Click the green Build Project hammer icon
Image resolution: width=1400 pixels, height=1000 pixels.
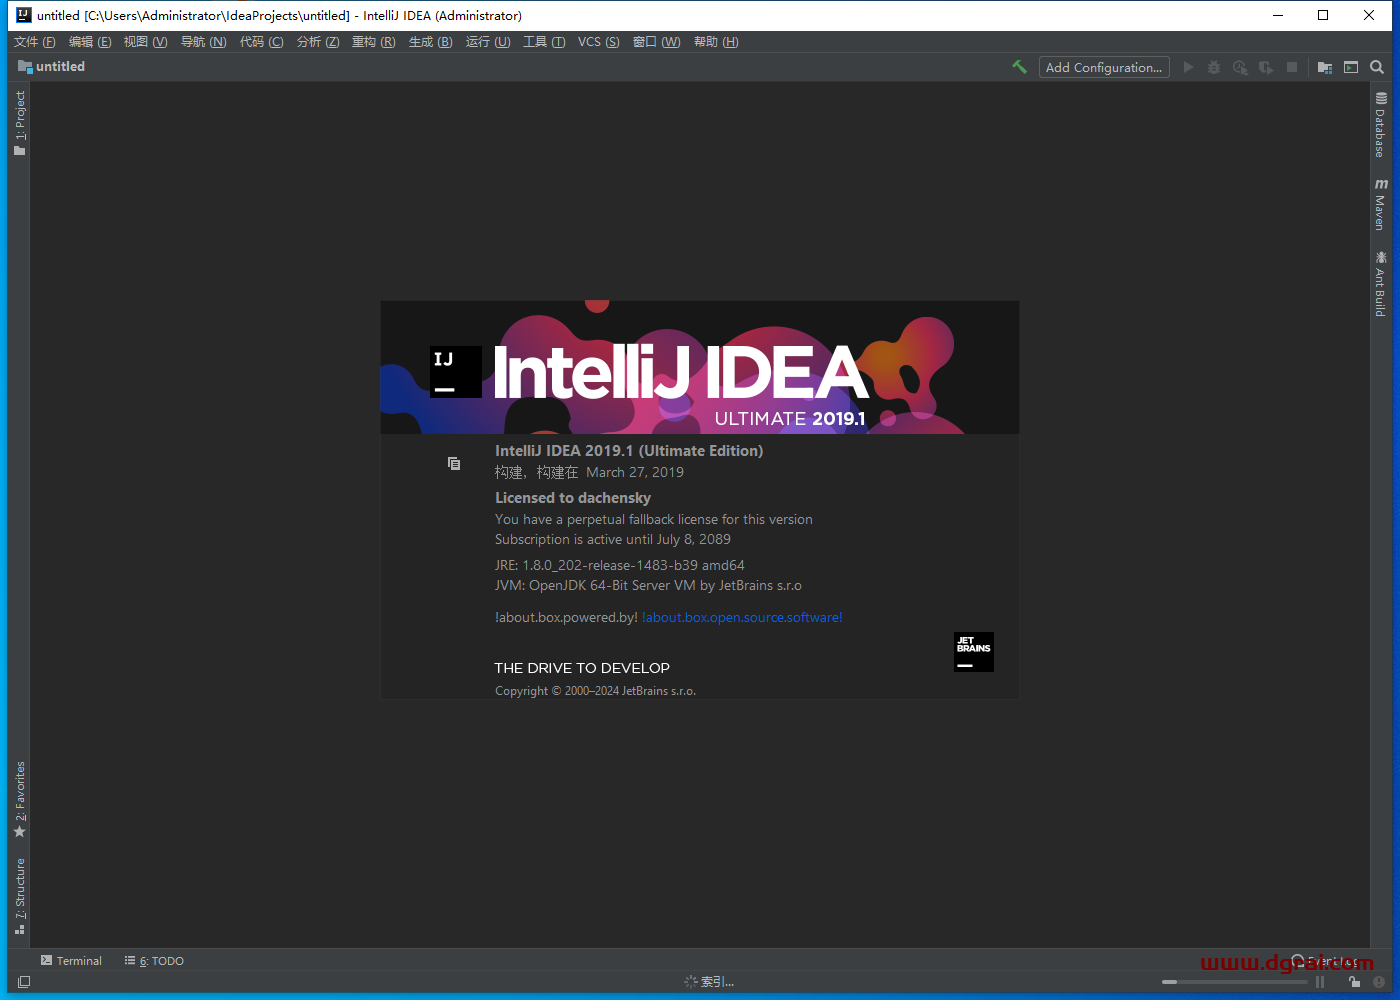tap(1019, 67)
